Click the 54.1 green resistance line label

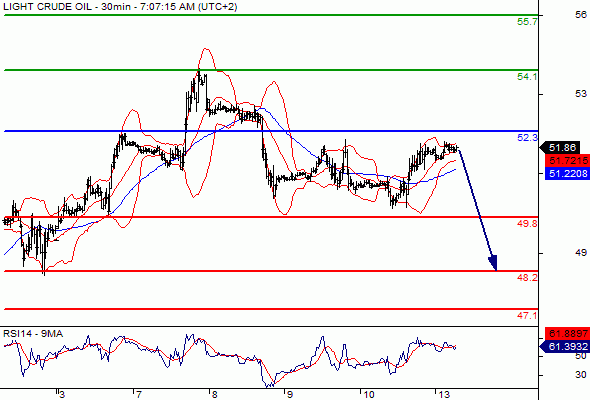click(x=527, y=77)
